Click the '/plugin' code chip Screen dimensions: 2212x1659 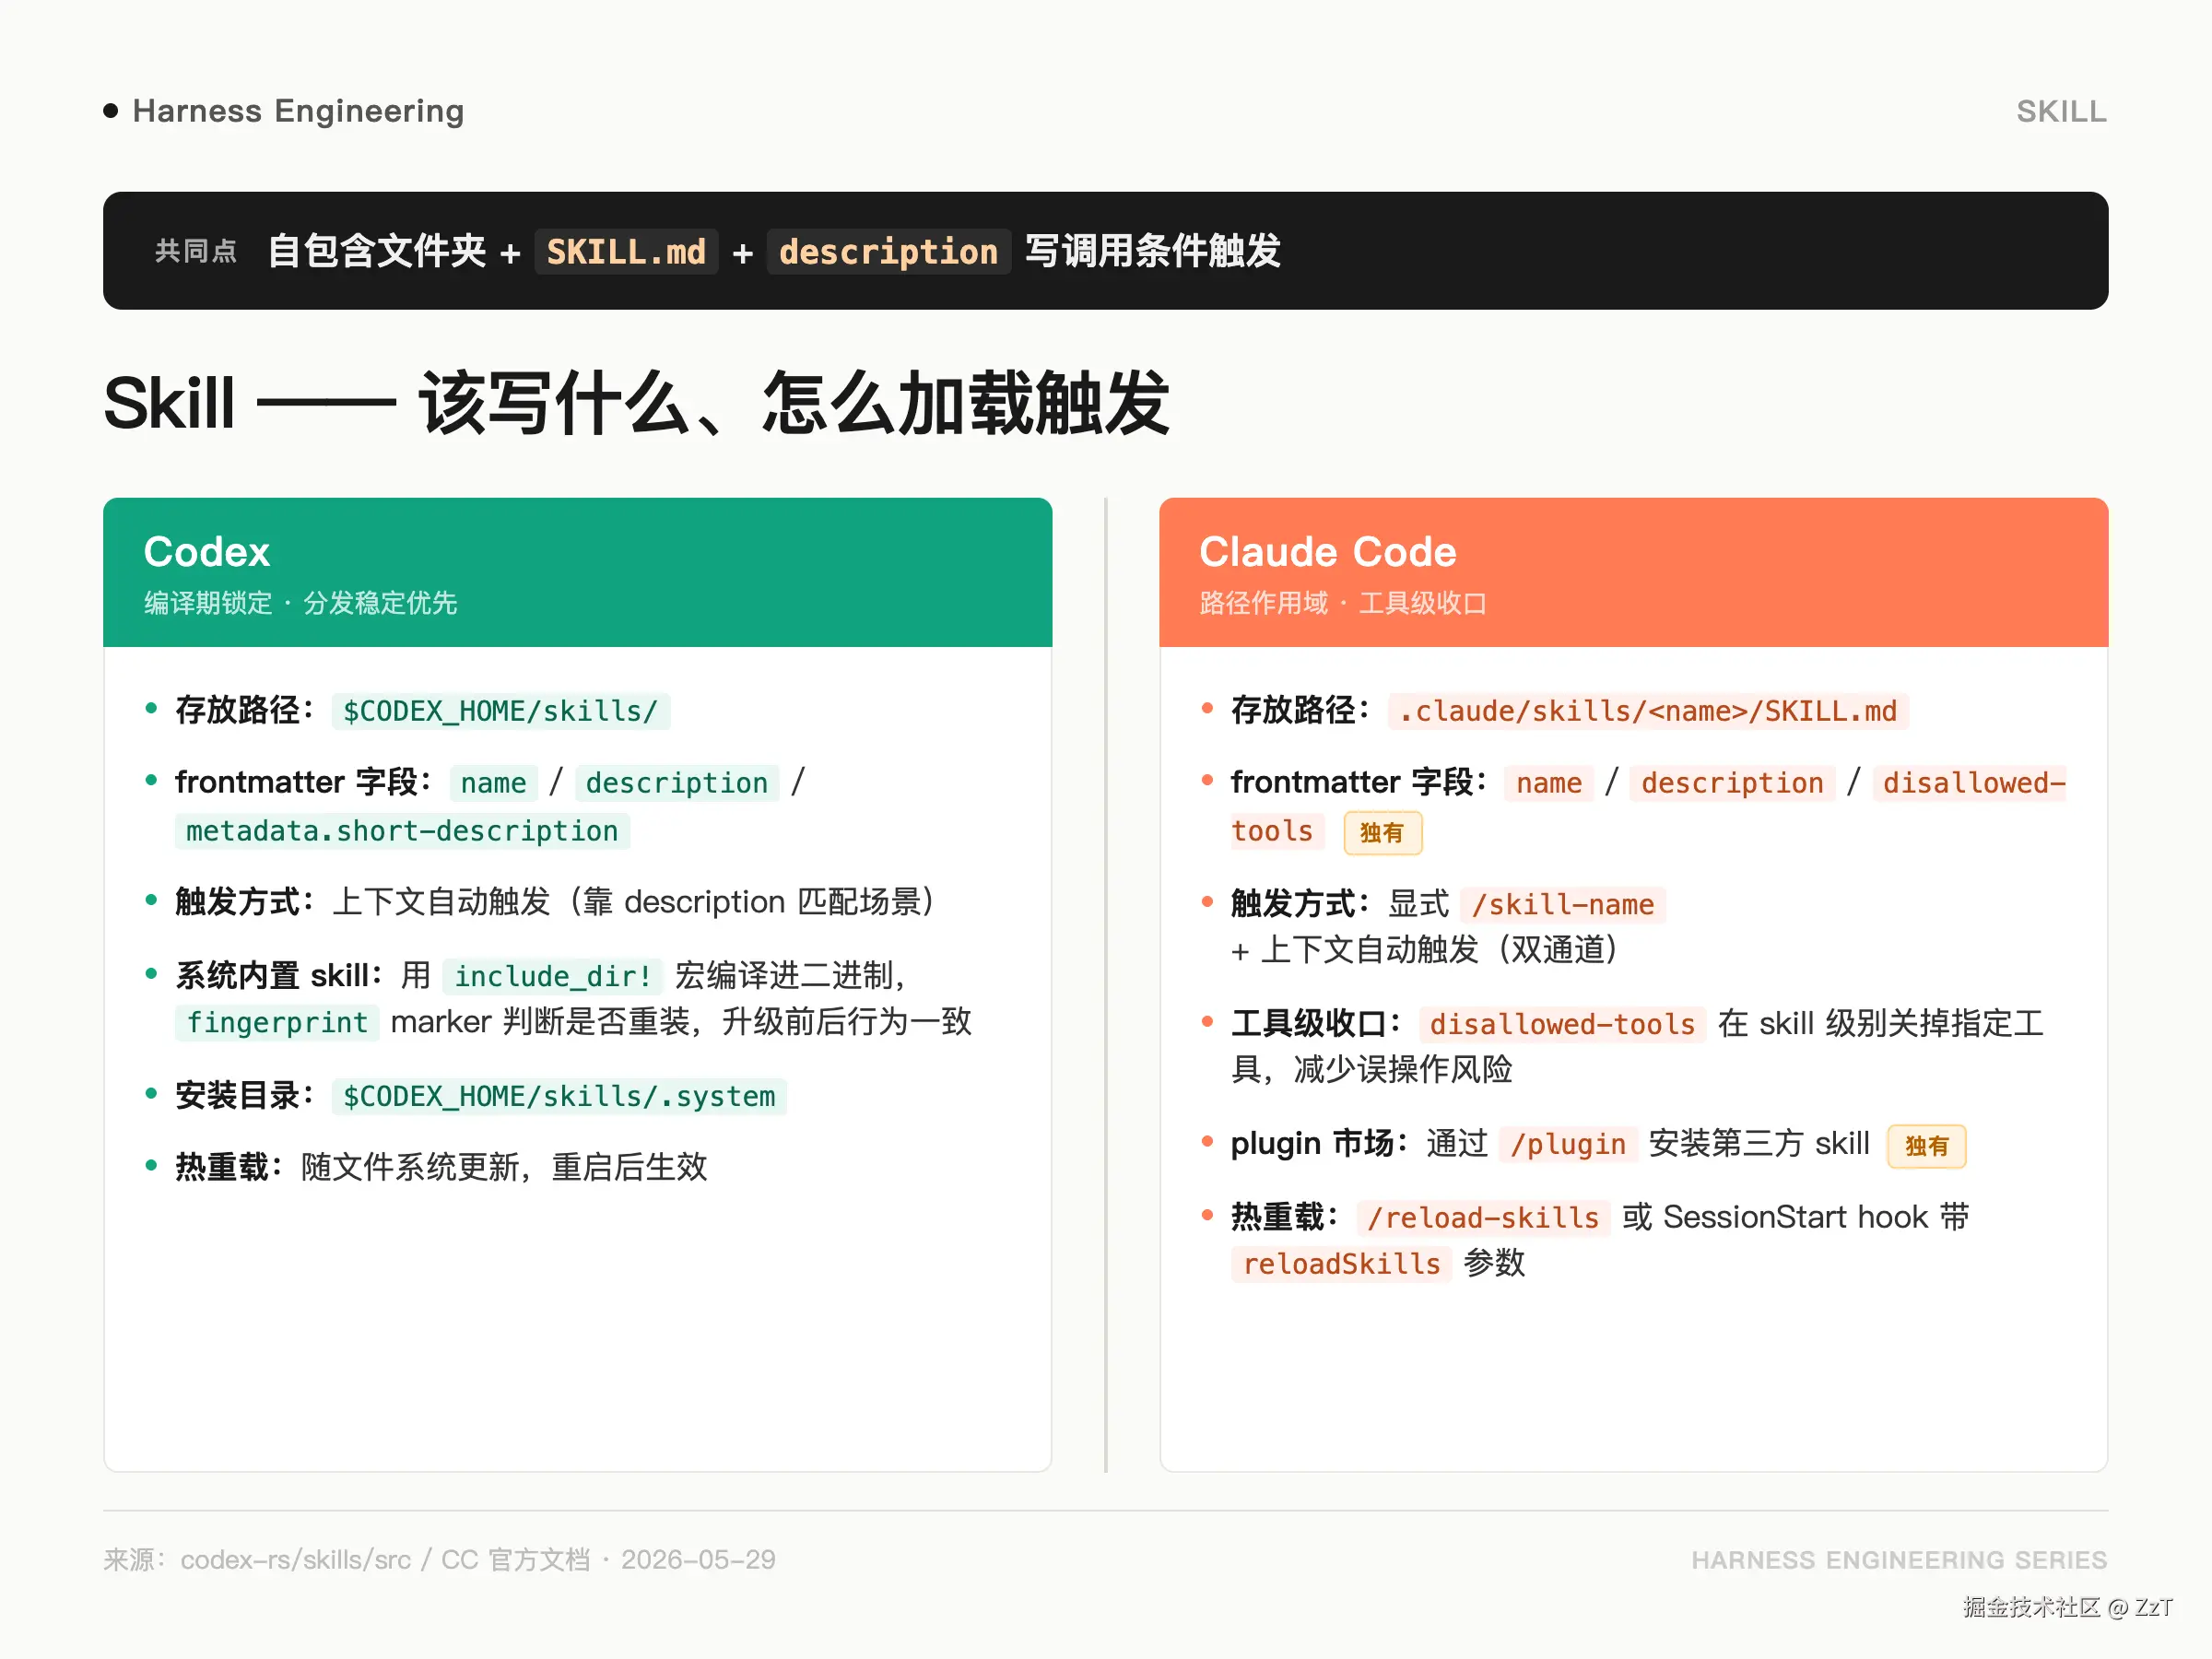tap(1568, 1144)
